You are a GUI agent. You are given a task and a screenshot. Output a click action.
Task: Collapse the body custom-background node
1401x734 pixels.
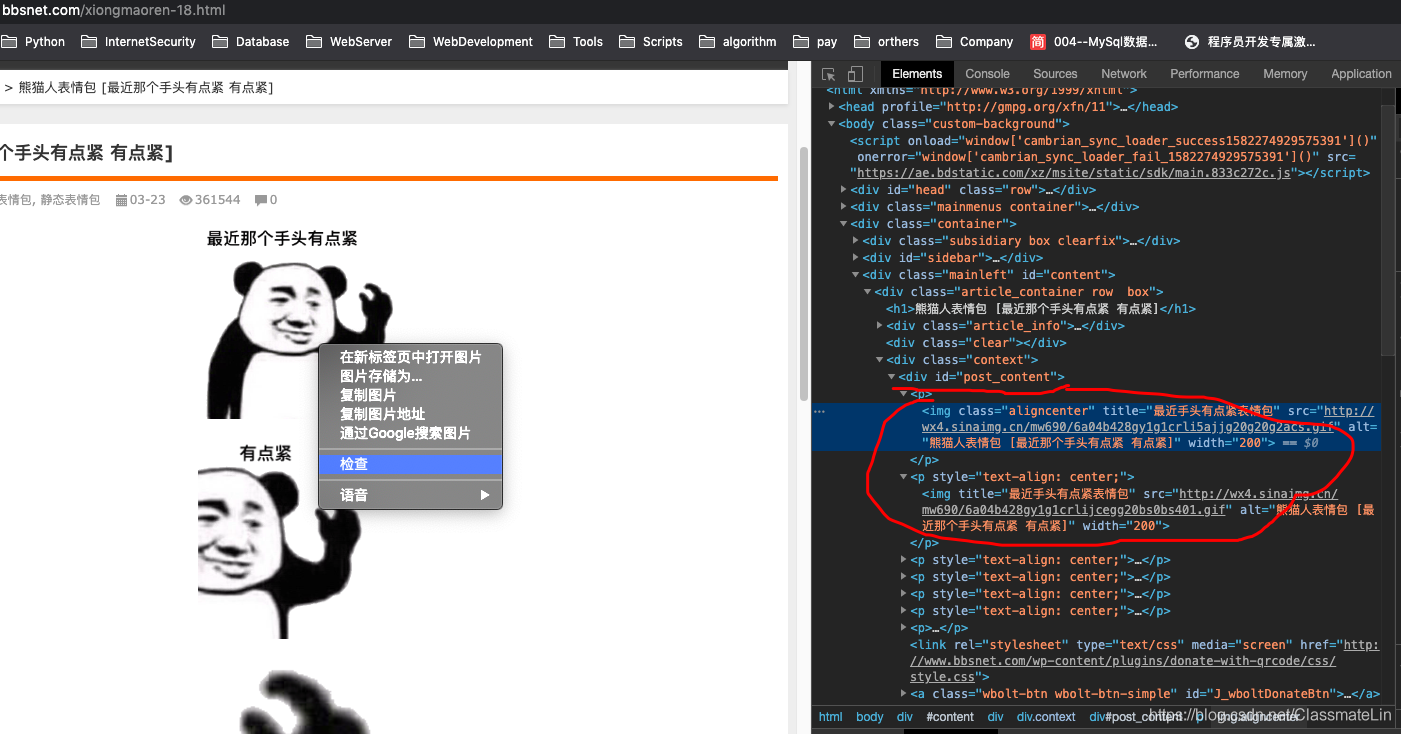click(x=832, y=124)
